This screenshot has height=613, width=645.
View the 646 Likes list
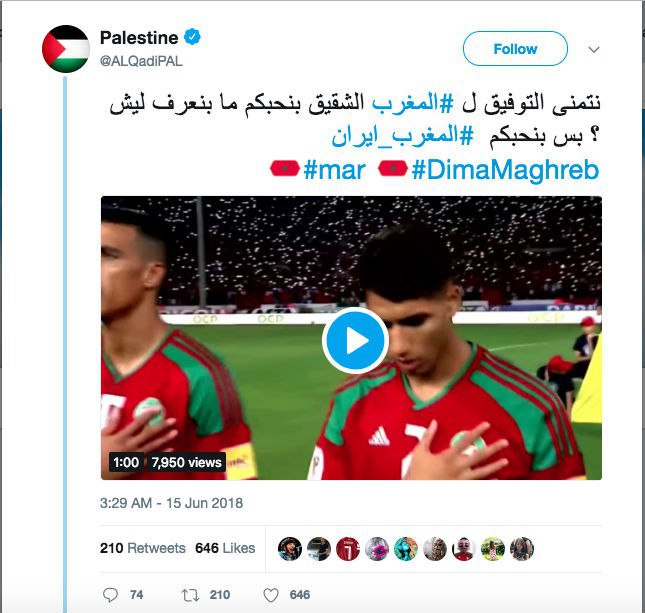225,548
